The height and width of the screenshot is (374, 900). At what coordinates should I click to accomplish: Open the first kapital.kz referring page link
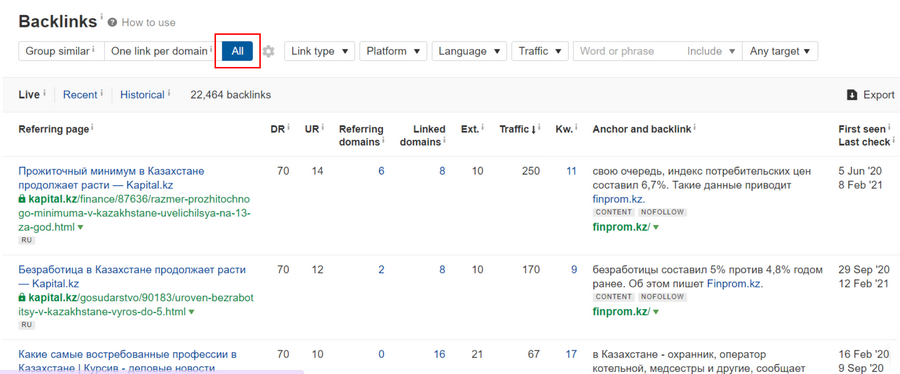tap(111, 178)
